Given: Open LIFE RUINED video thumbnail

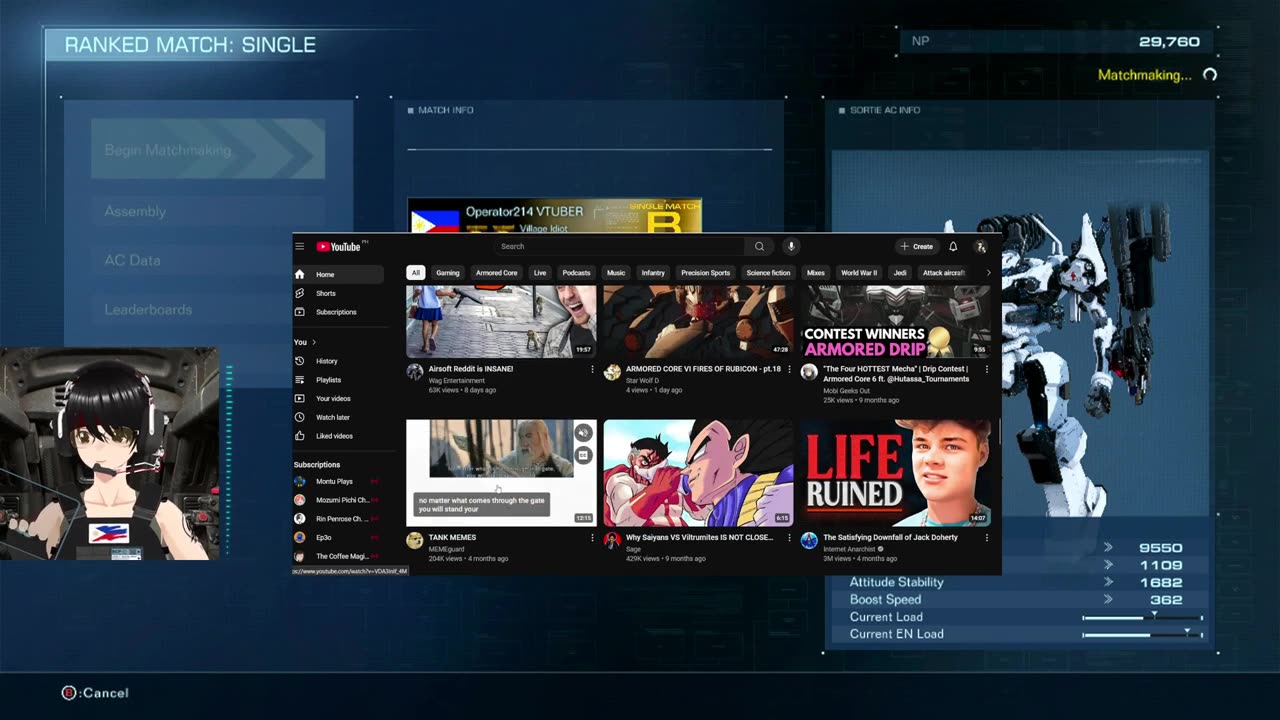Looking at the screenshot, I should tap(897, 473).
